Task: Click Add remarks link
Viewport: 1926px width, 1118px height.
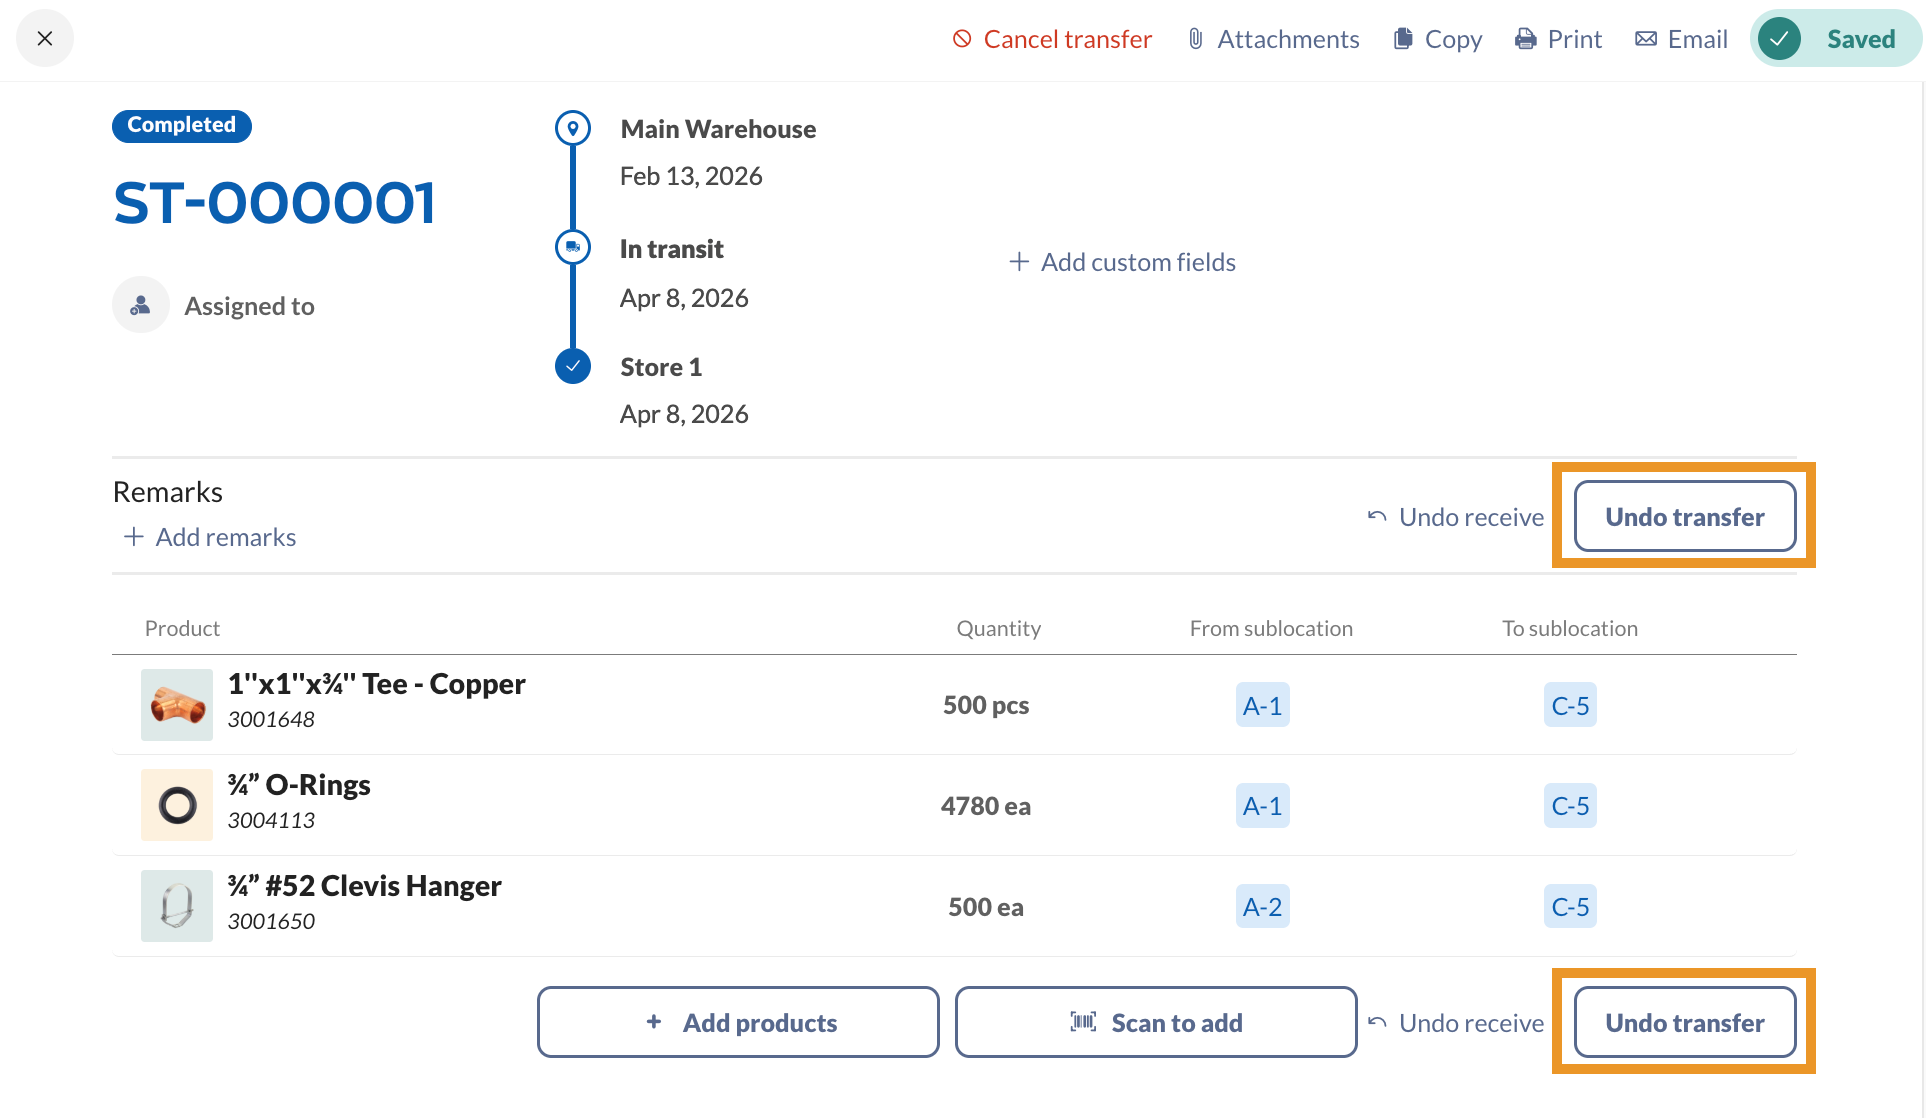Action: (x=210, y=537)
